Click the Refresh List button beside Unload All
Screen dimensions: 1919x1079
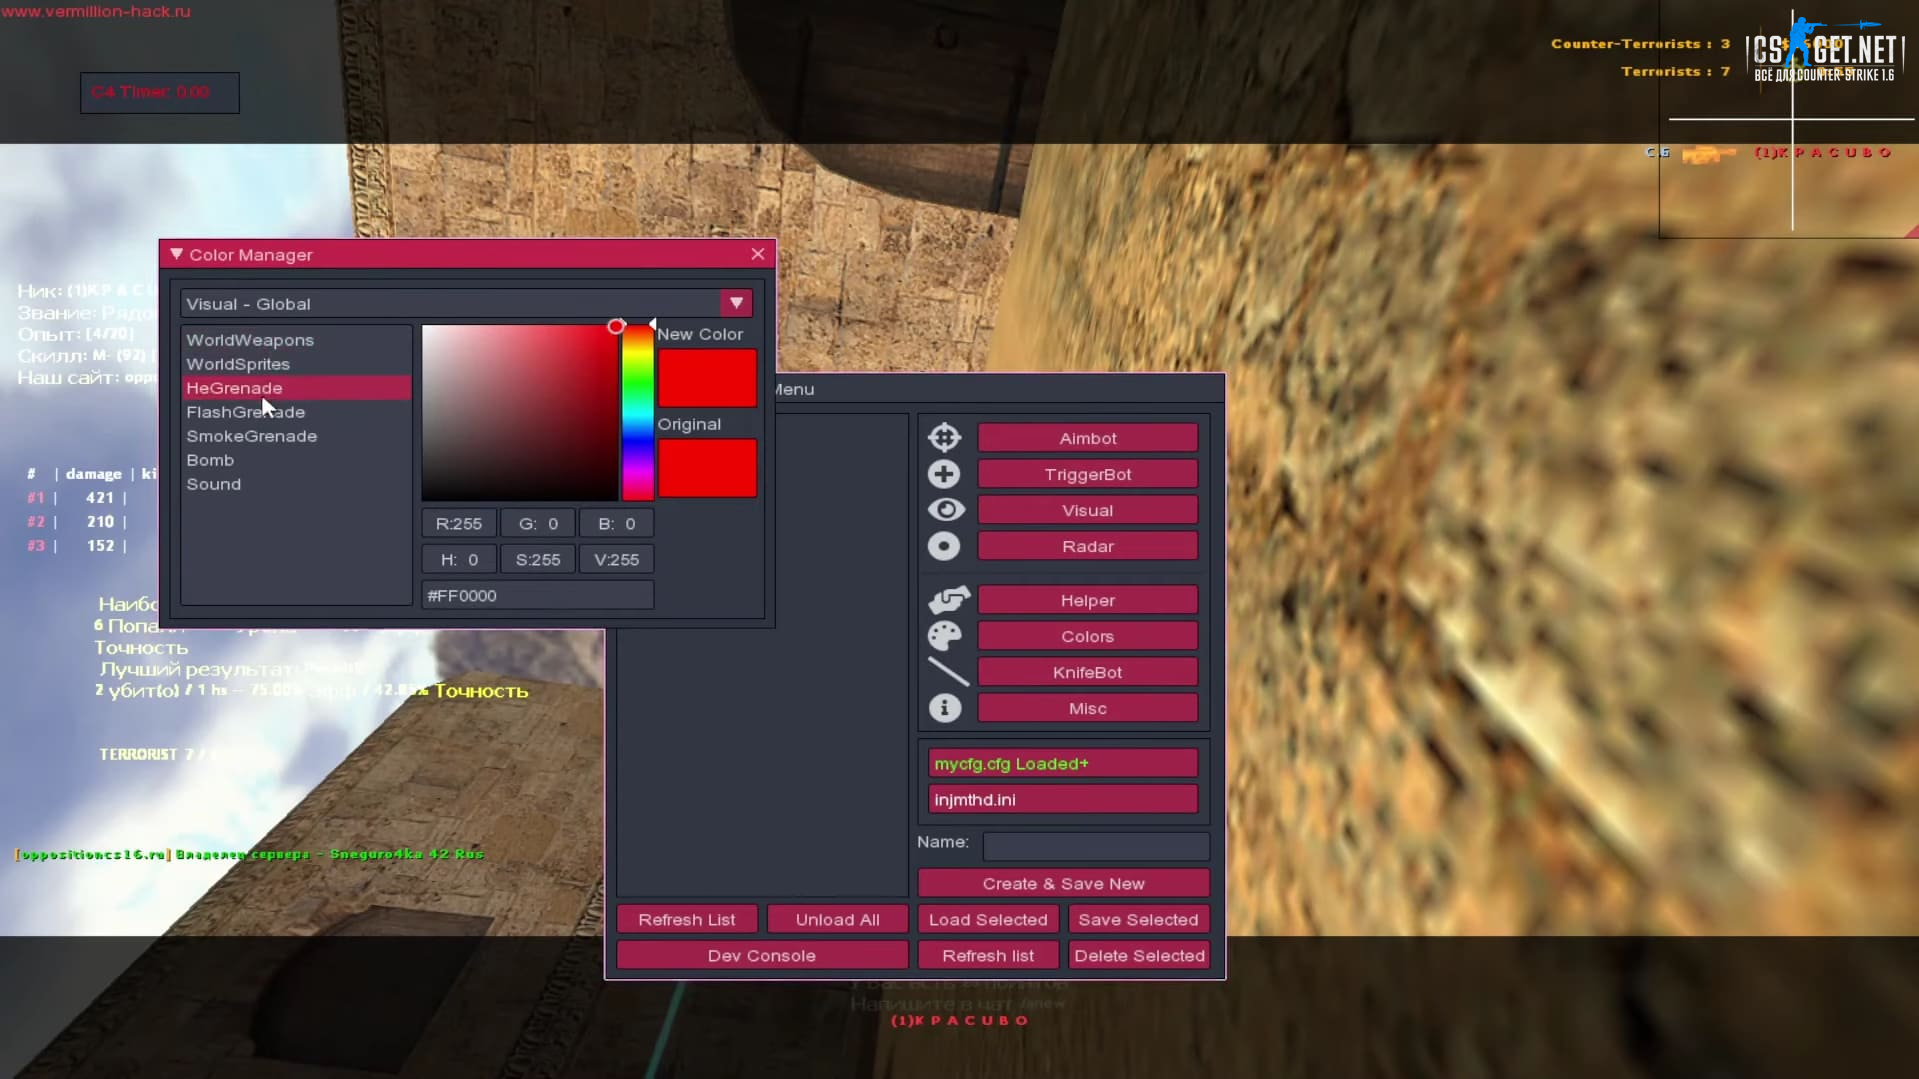tap(687, 919)
